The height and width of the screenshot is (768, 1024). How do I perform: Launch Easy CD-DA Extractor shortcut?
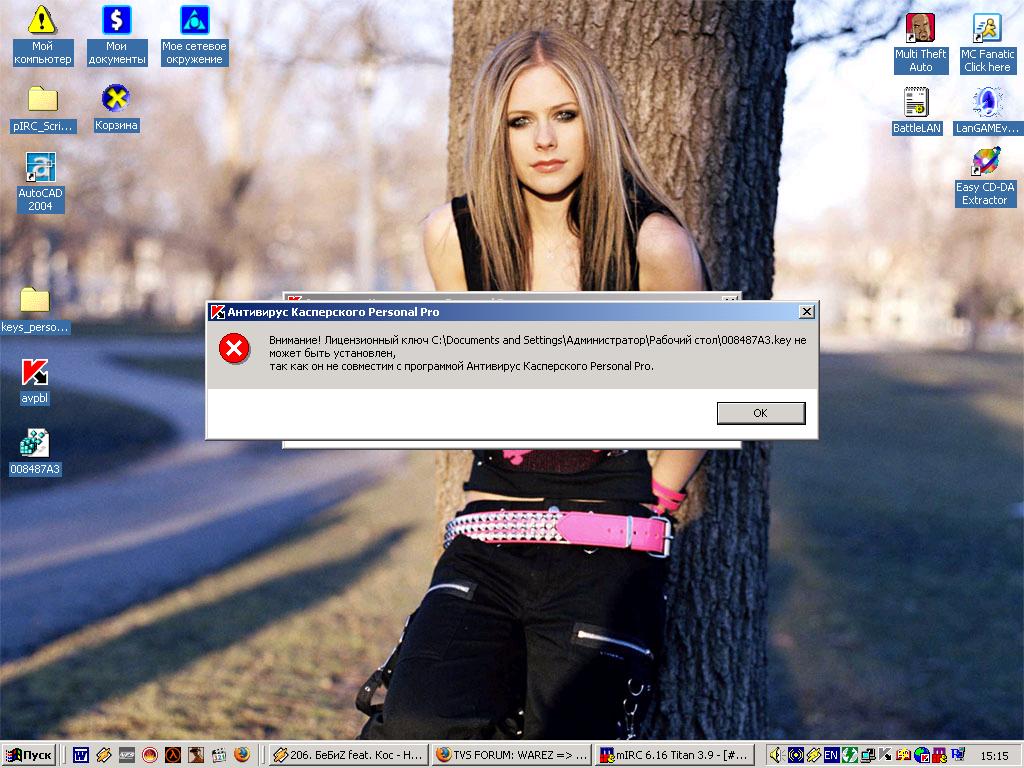point(985,162)
